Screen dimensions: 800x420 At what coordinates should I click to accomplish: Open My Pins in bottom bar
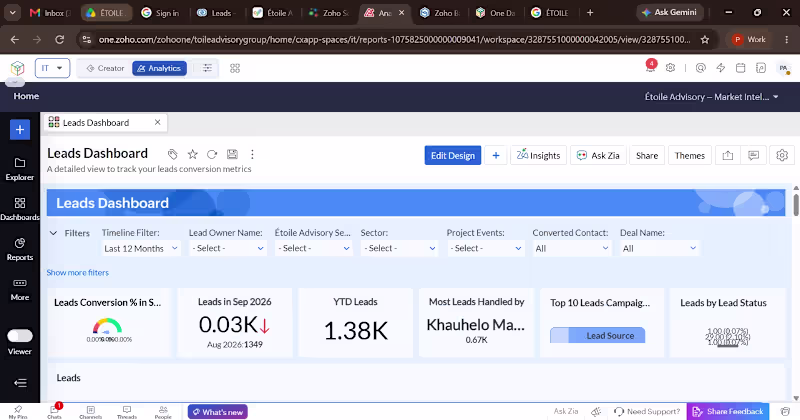coord(18,412)
